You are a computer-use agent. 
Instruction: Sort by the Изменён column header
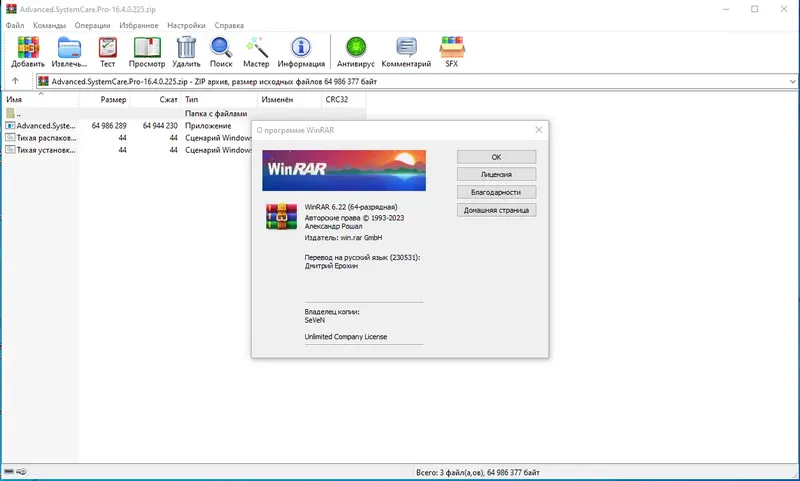click(290, 99)
